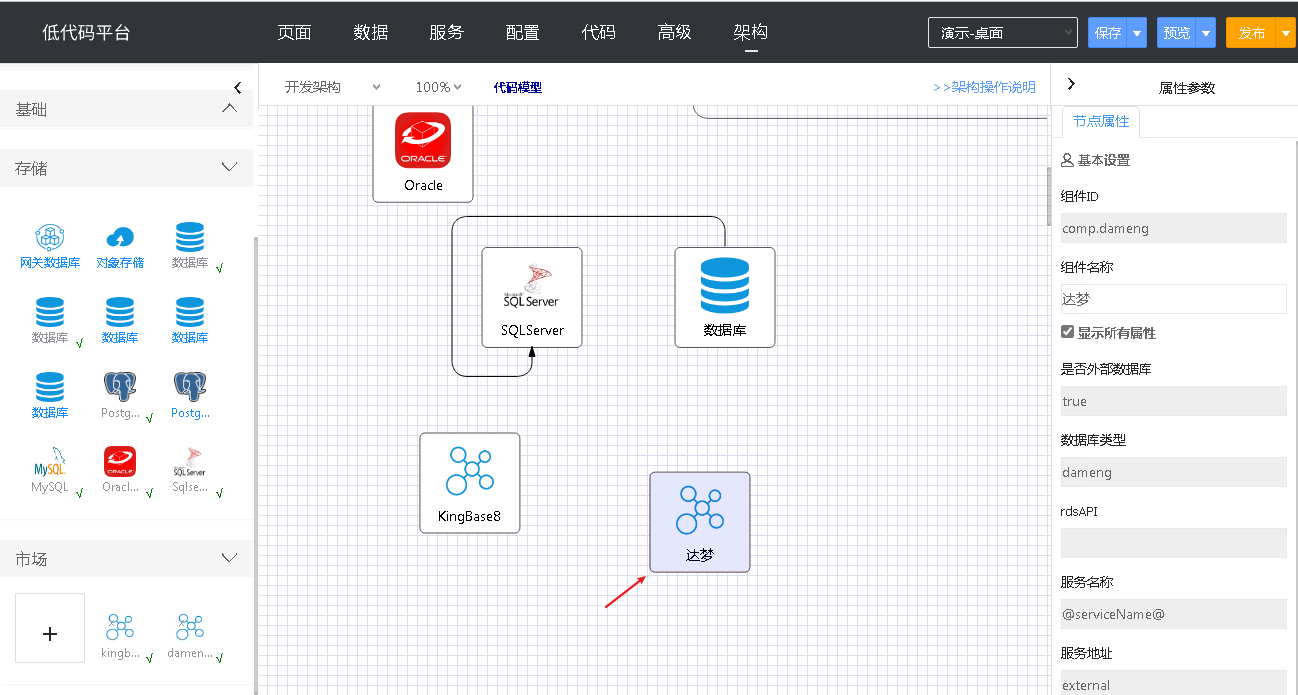Image resolution: width=1298 pixels, height=695 pixels.
Task: Collapse the left component sidebar
Action: coord(237,88)
